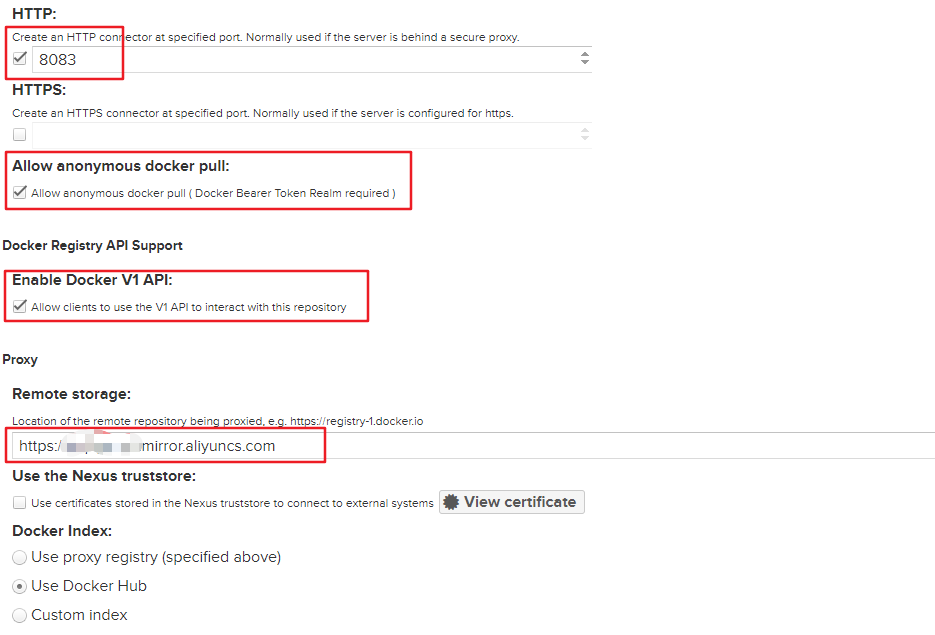Uncheck the HTTP connector checkbox

pyautogui.click(x=20, y=58)
